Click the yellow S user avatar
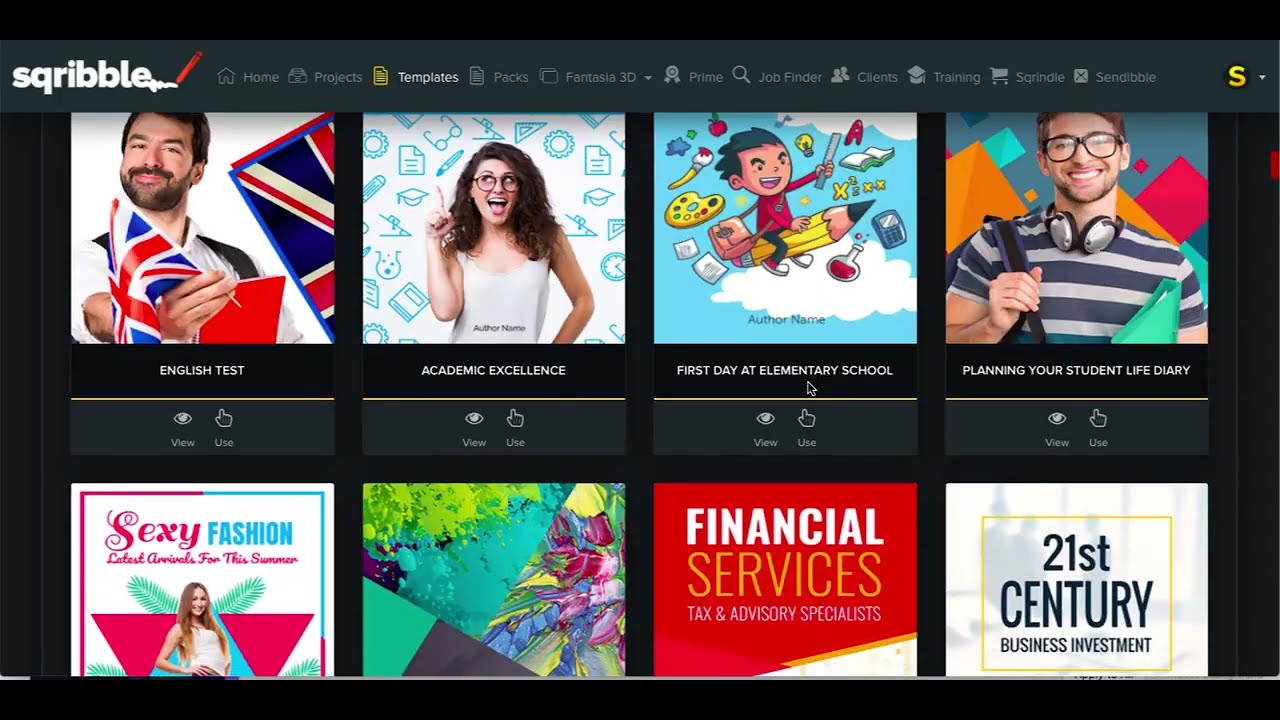 [x=1237, y=76]
